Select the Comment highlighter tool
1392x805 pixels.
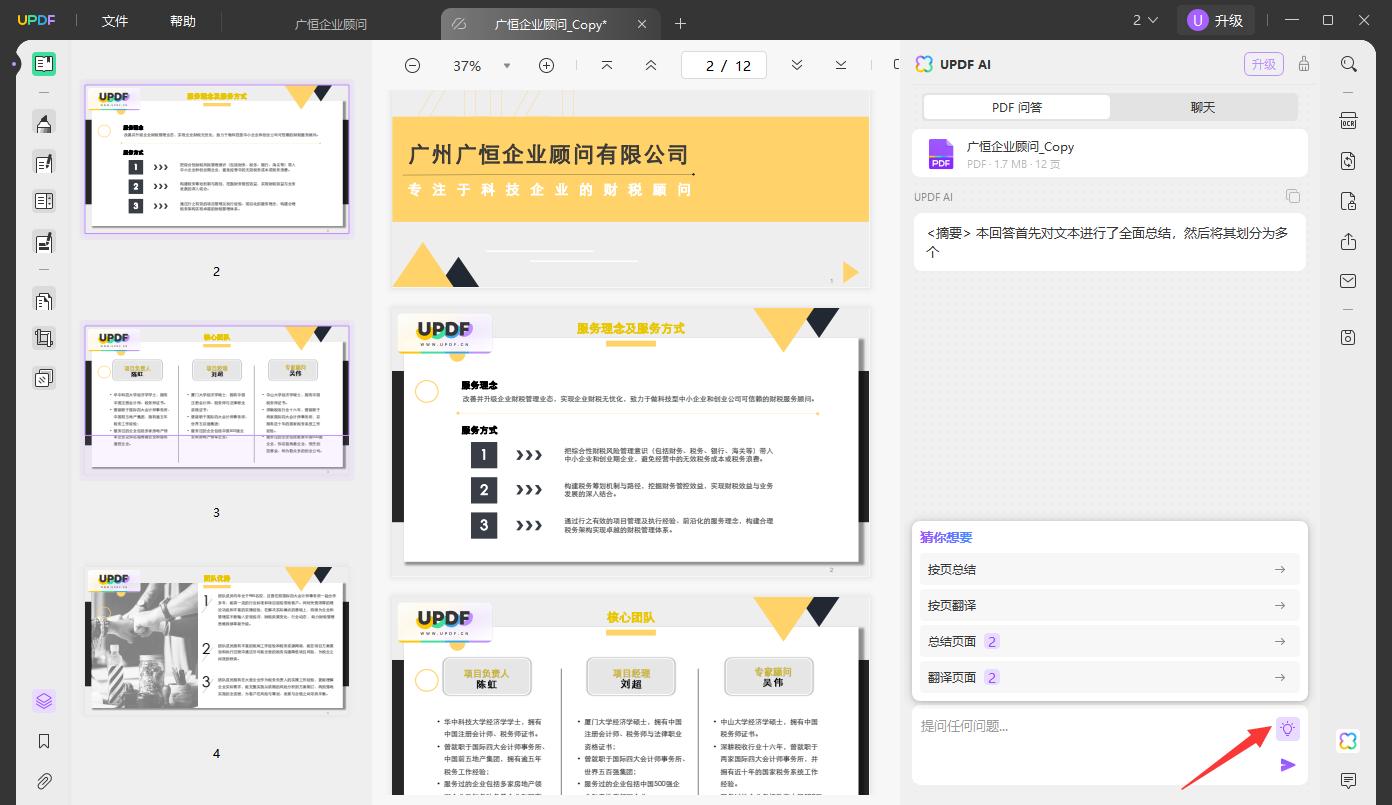pyautogui.click(x=43, y=123)
